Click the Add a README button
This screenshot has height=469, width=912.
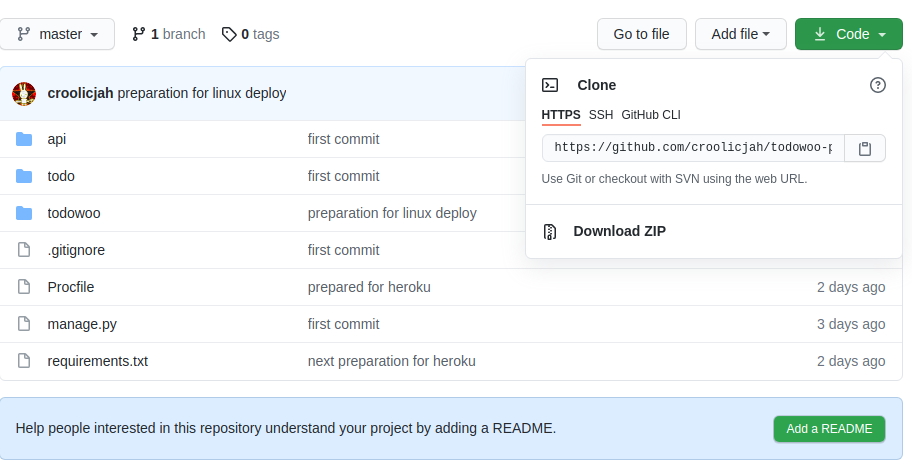[829, 429]
